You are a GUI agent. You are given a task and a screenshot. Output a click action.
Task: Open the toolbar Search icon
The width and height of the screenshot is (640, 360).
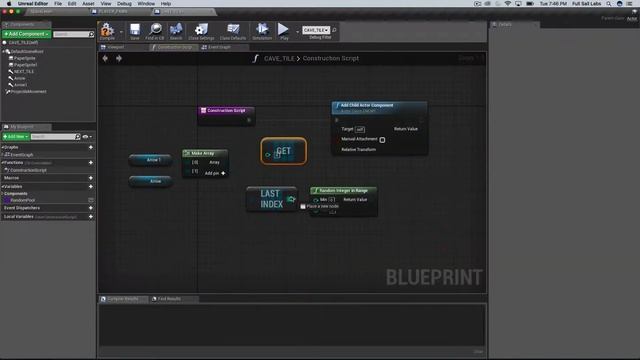point(176,31)
